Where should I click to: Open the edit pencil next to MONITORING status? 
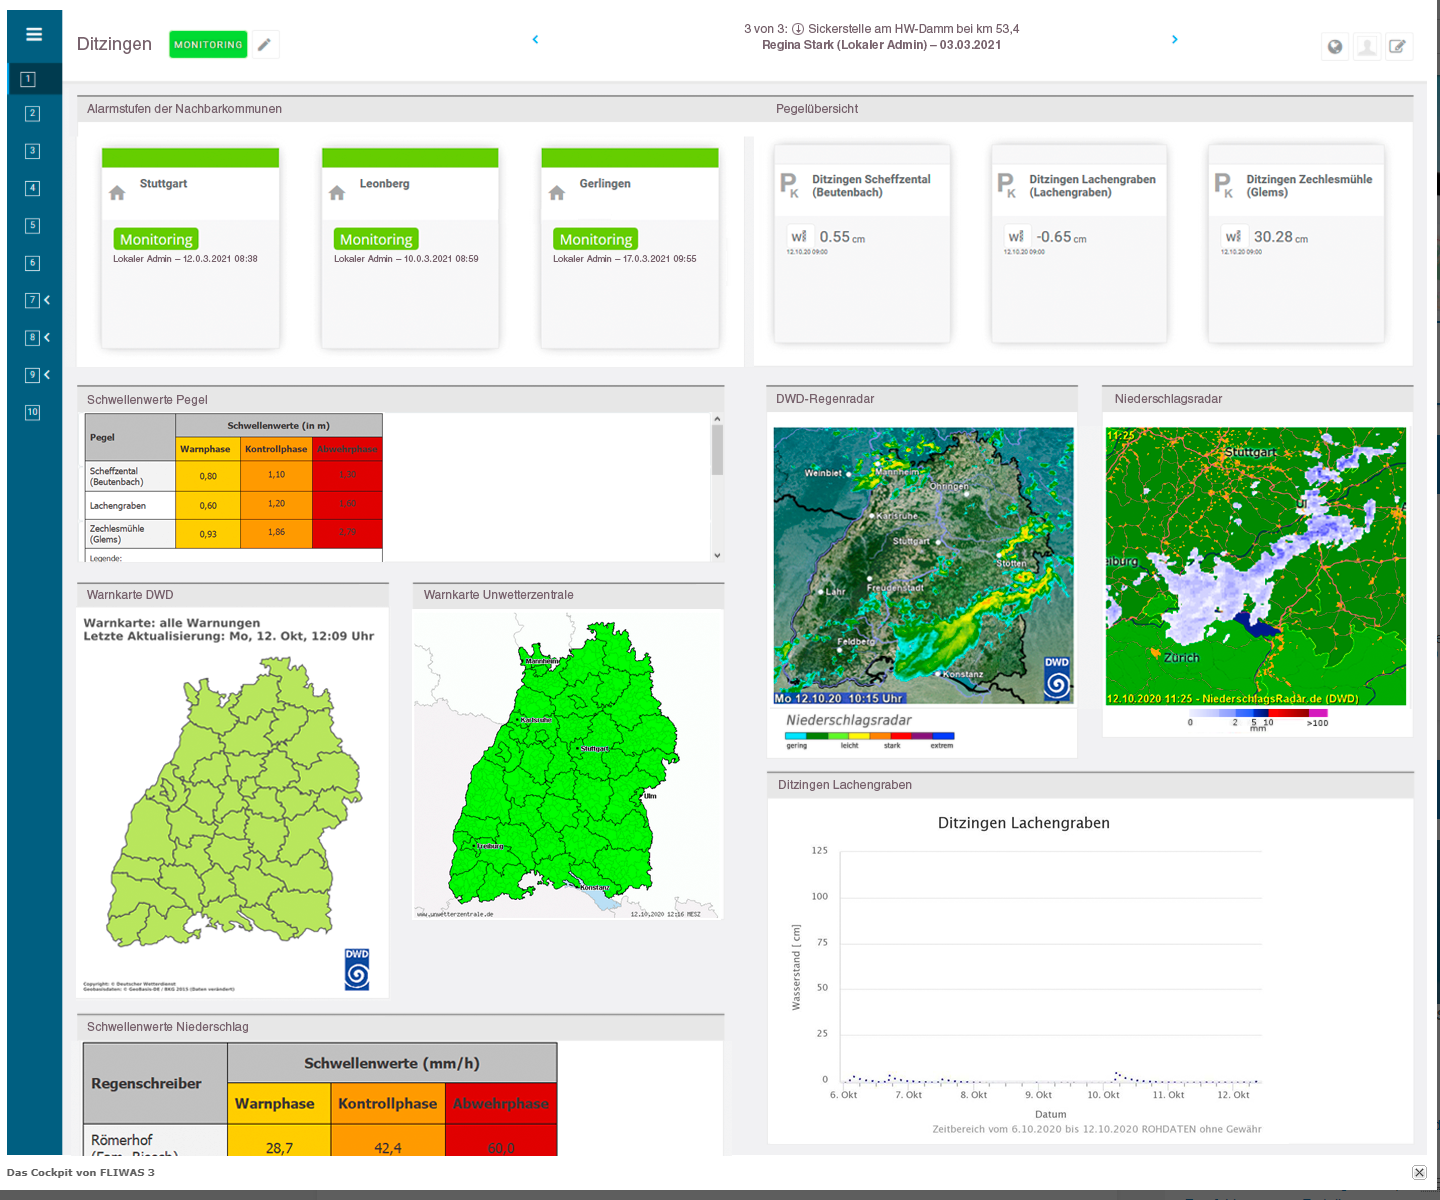[263, 44]
